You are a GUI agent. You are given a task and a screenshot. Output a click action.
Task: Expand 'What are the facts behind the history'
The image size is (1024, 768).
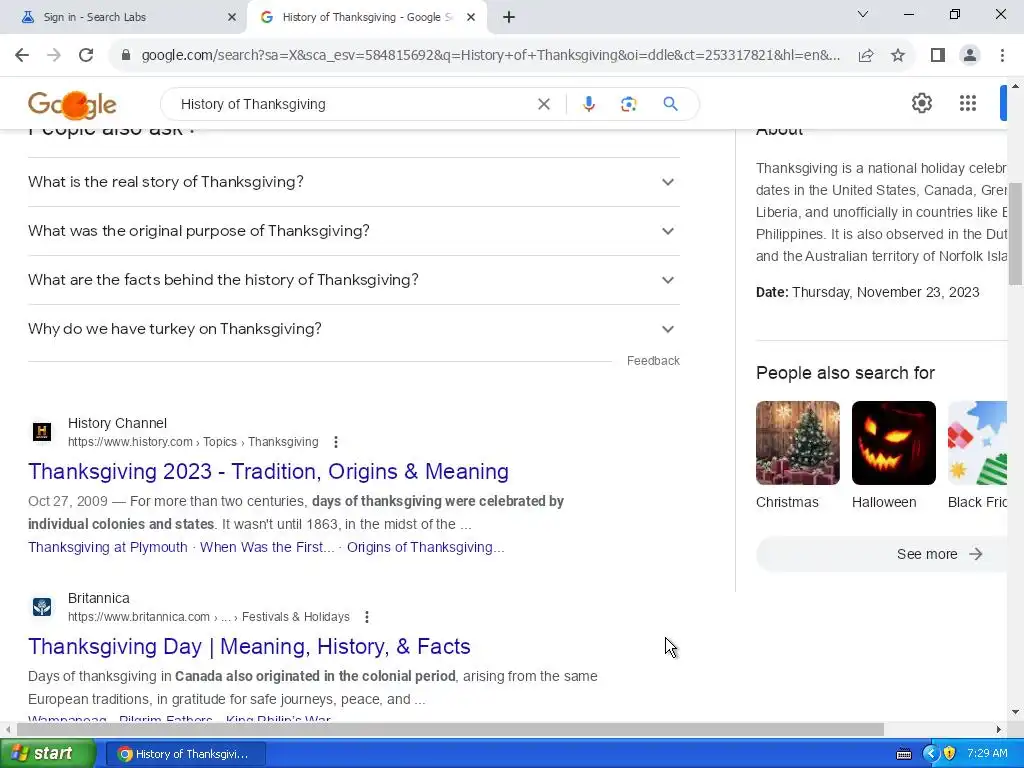[x=354, y=280]
